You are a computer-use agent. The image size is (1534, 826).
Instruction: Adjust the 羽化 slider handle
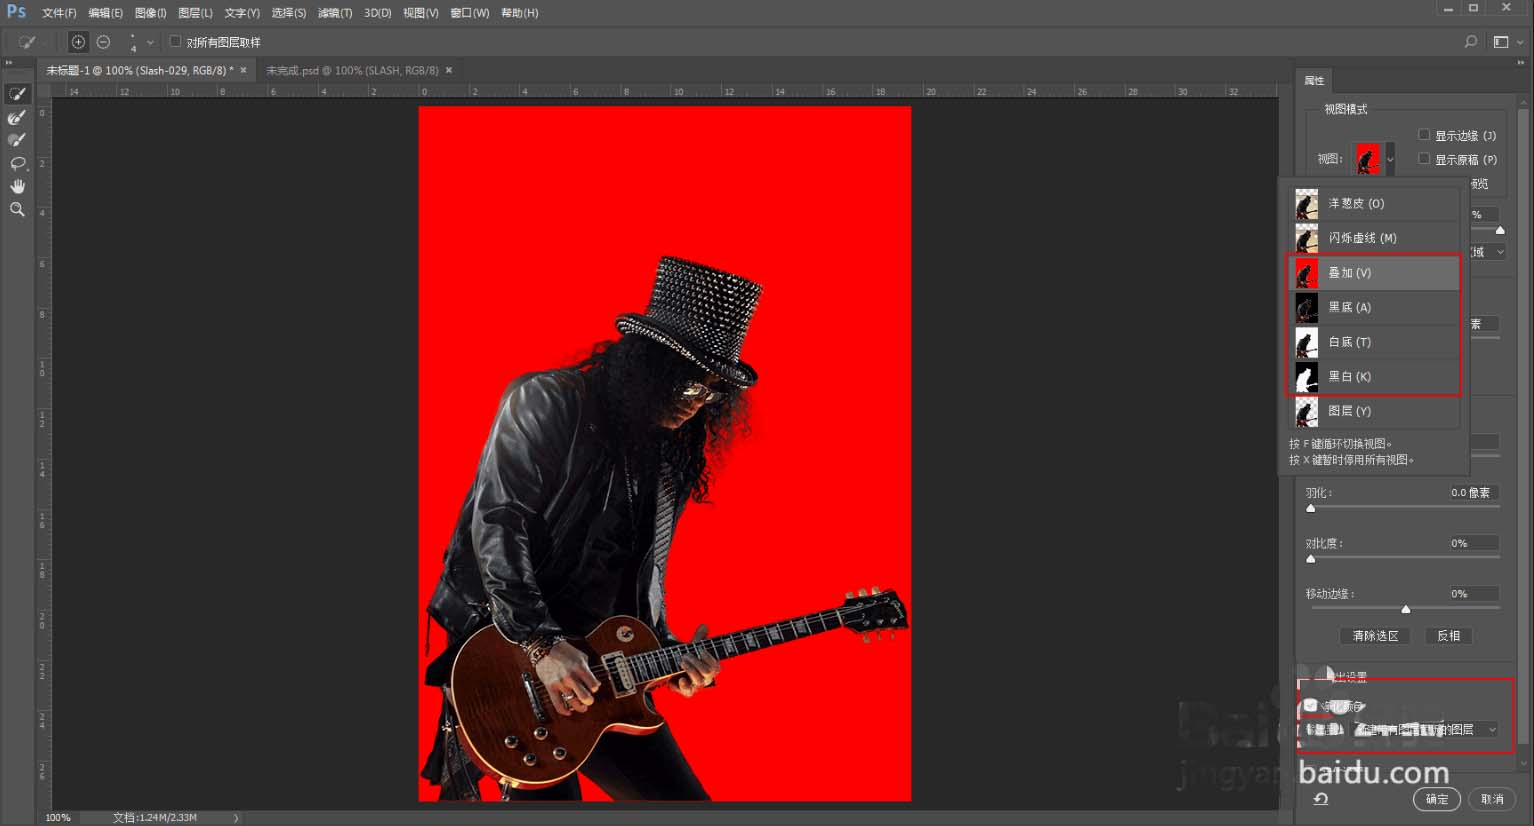coord(1311,508)
